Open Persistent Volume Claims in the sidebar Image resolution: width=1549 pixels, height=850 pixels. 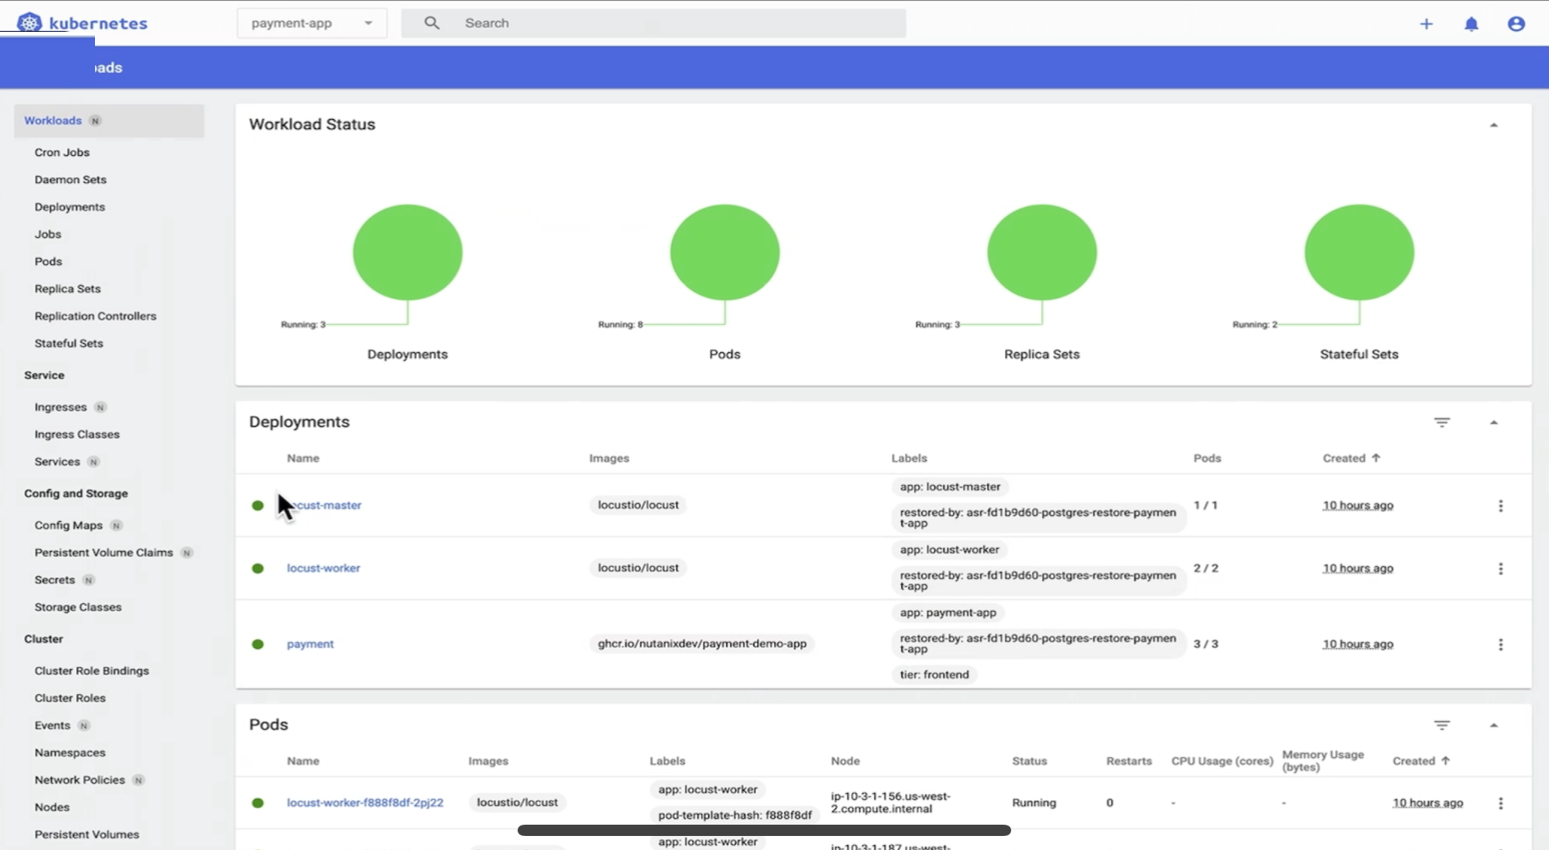(103, 553)
